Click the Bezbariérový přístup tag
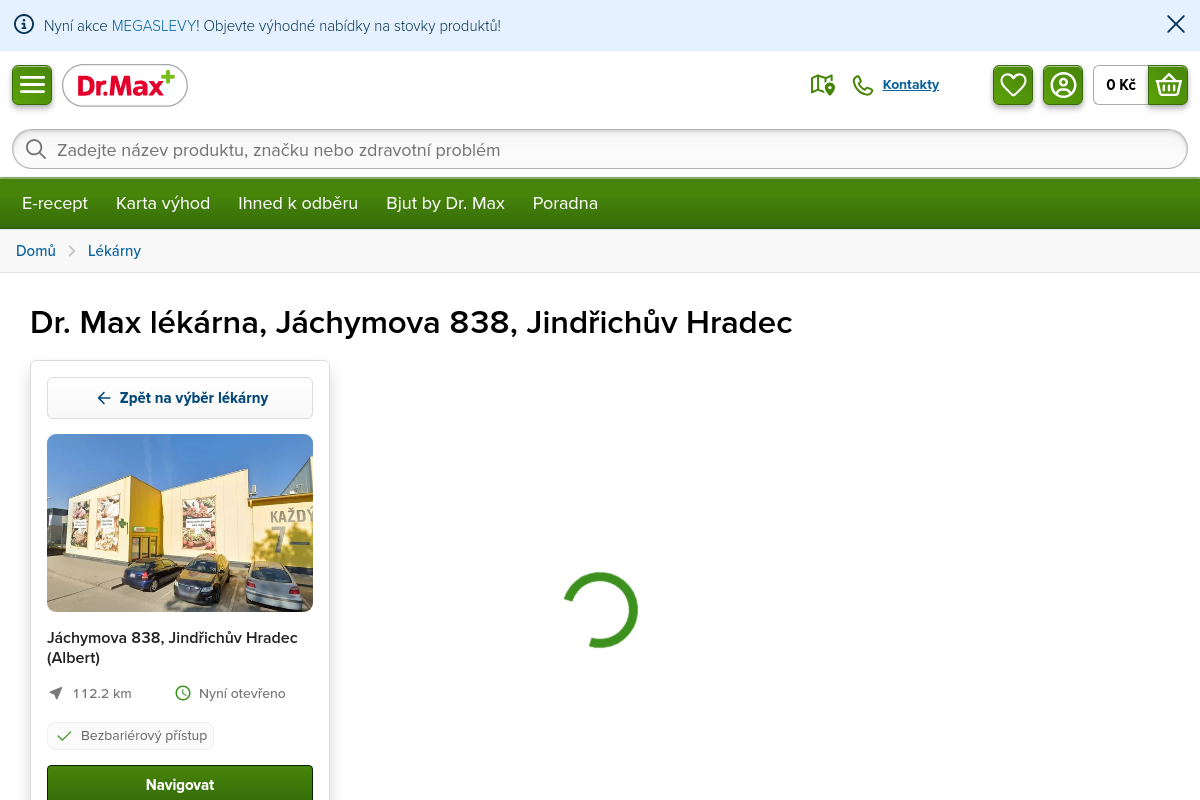The height and width of the screenshot is (800, 1200). (x=131, y=736)
